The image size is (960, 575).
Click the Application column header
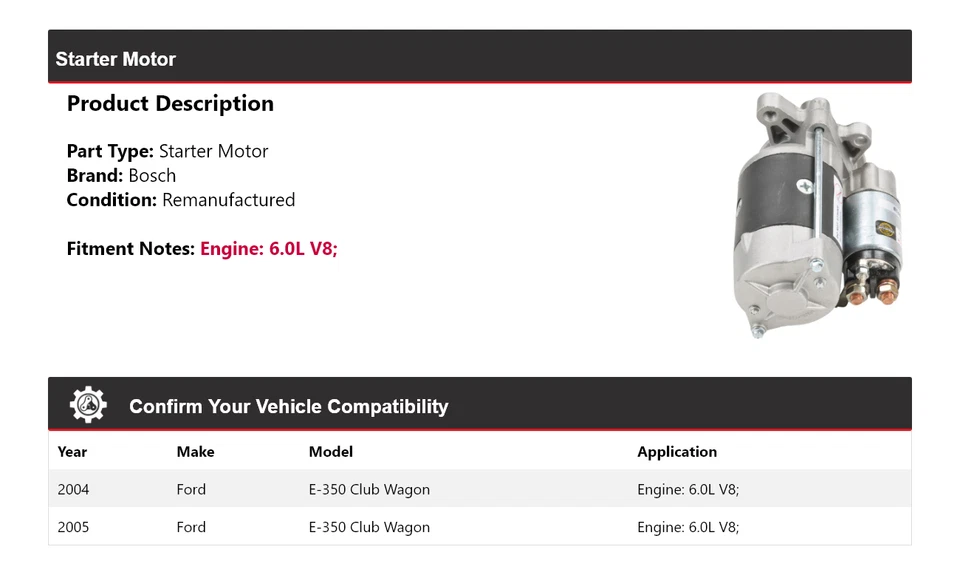click(x=677, y=452)
